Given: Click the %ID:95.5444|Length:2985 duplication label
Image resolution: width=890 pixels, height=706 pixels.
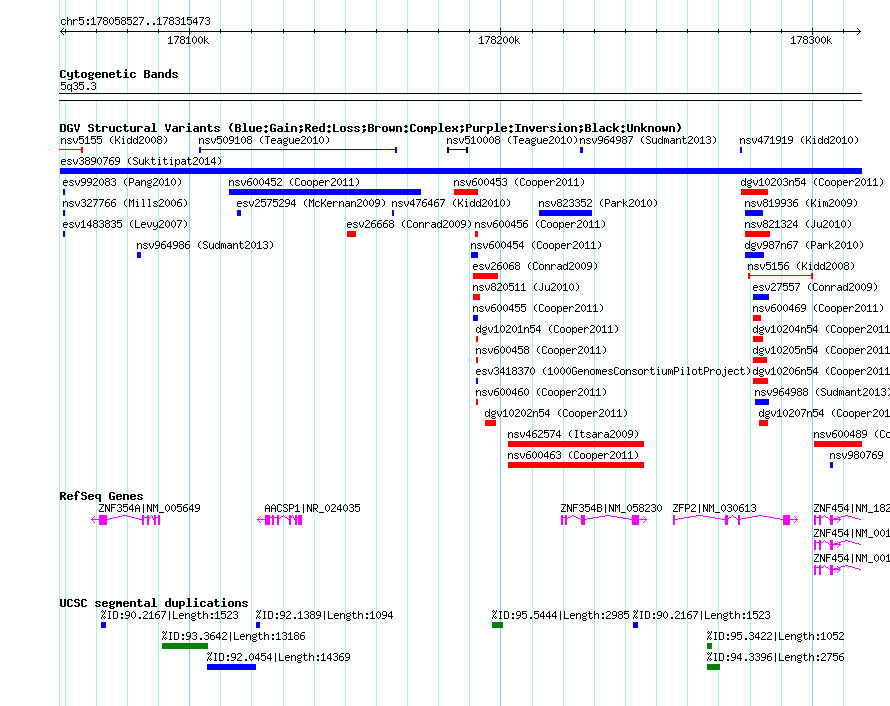Looking at the screenshot, I should point(560,615).
